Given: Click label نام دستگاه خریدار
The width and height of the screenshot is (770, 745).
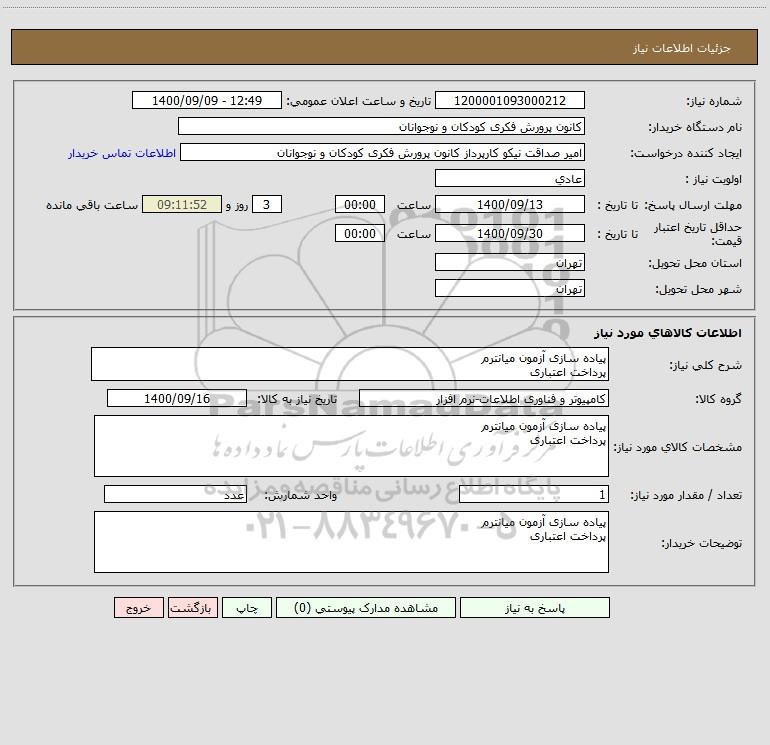Looking at the screenshot, I should (x=695, y=127).
